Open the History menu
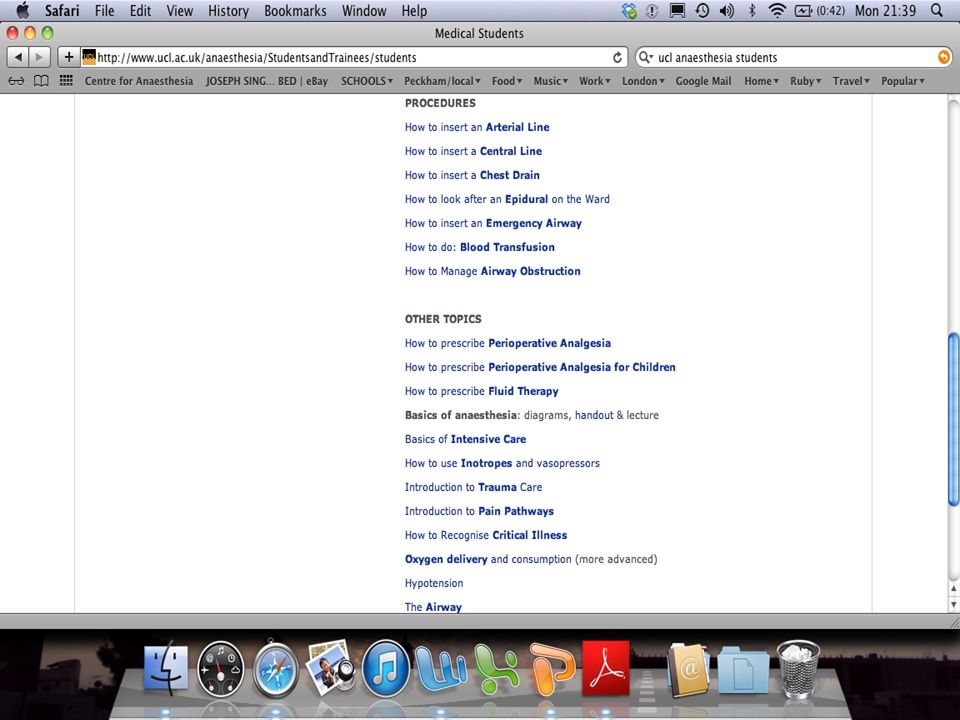Screen dimensions: 960x720 coord(228,10)
